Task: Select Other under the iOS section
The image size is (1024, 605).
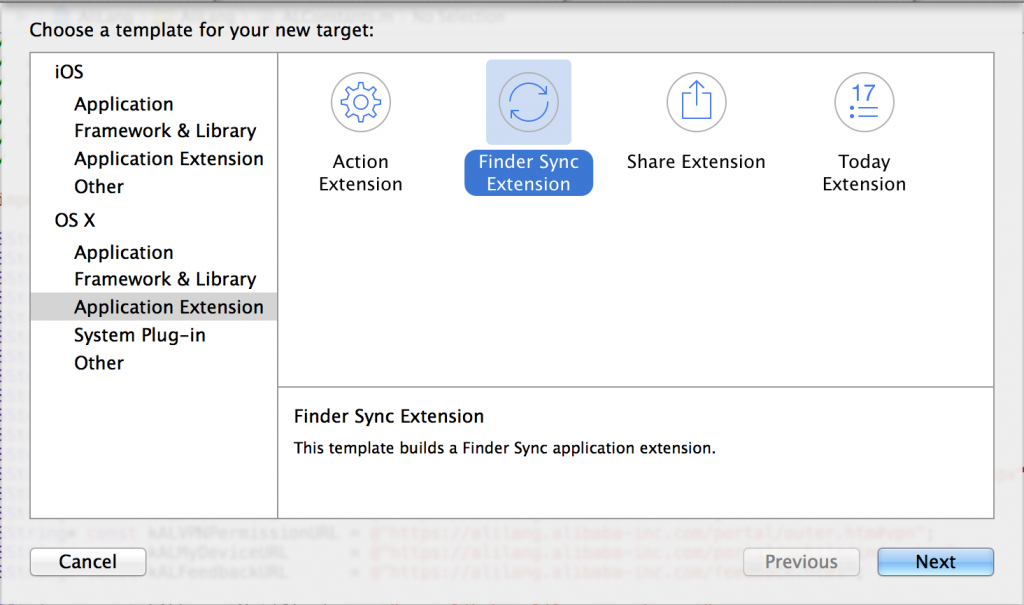Action: tap(99, 187)
